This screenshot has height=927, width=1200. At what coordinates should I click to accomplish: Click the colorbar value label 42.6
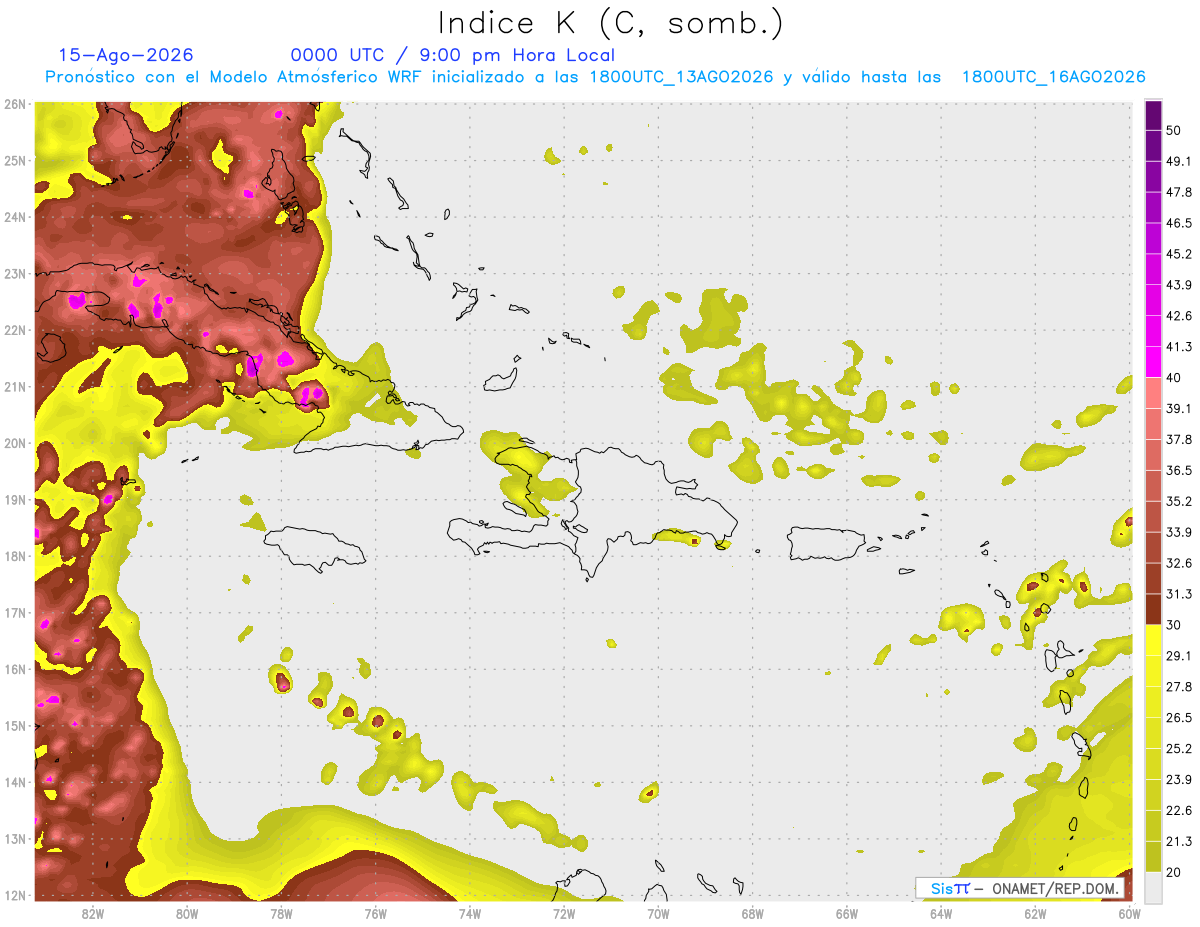point(1178,316)
